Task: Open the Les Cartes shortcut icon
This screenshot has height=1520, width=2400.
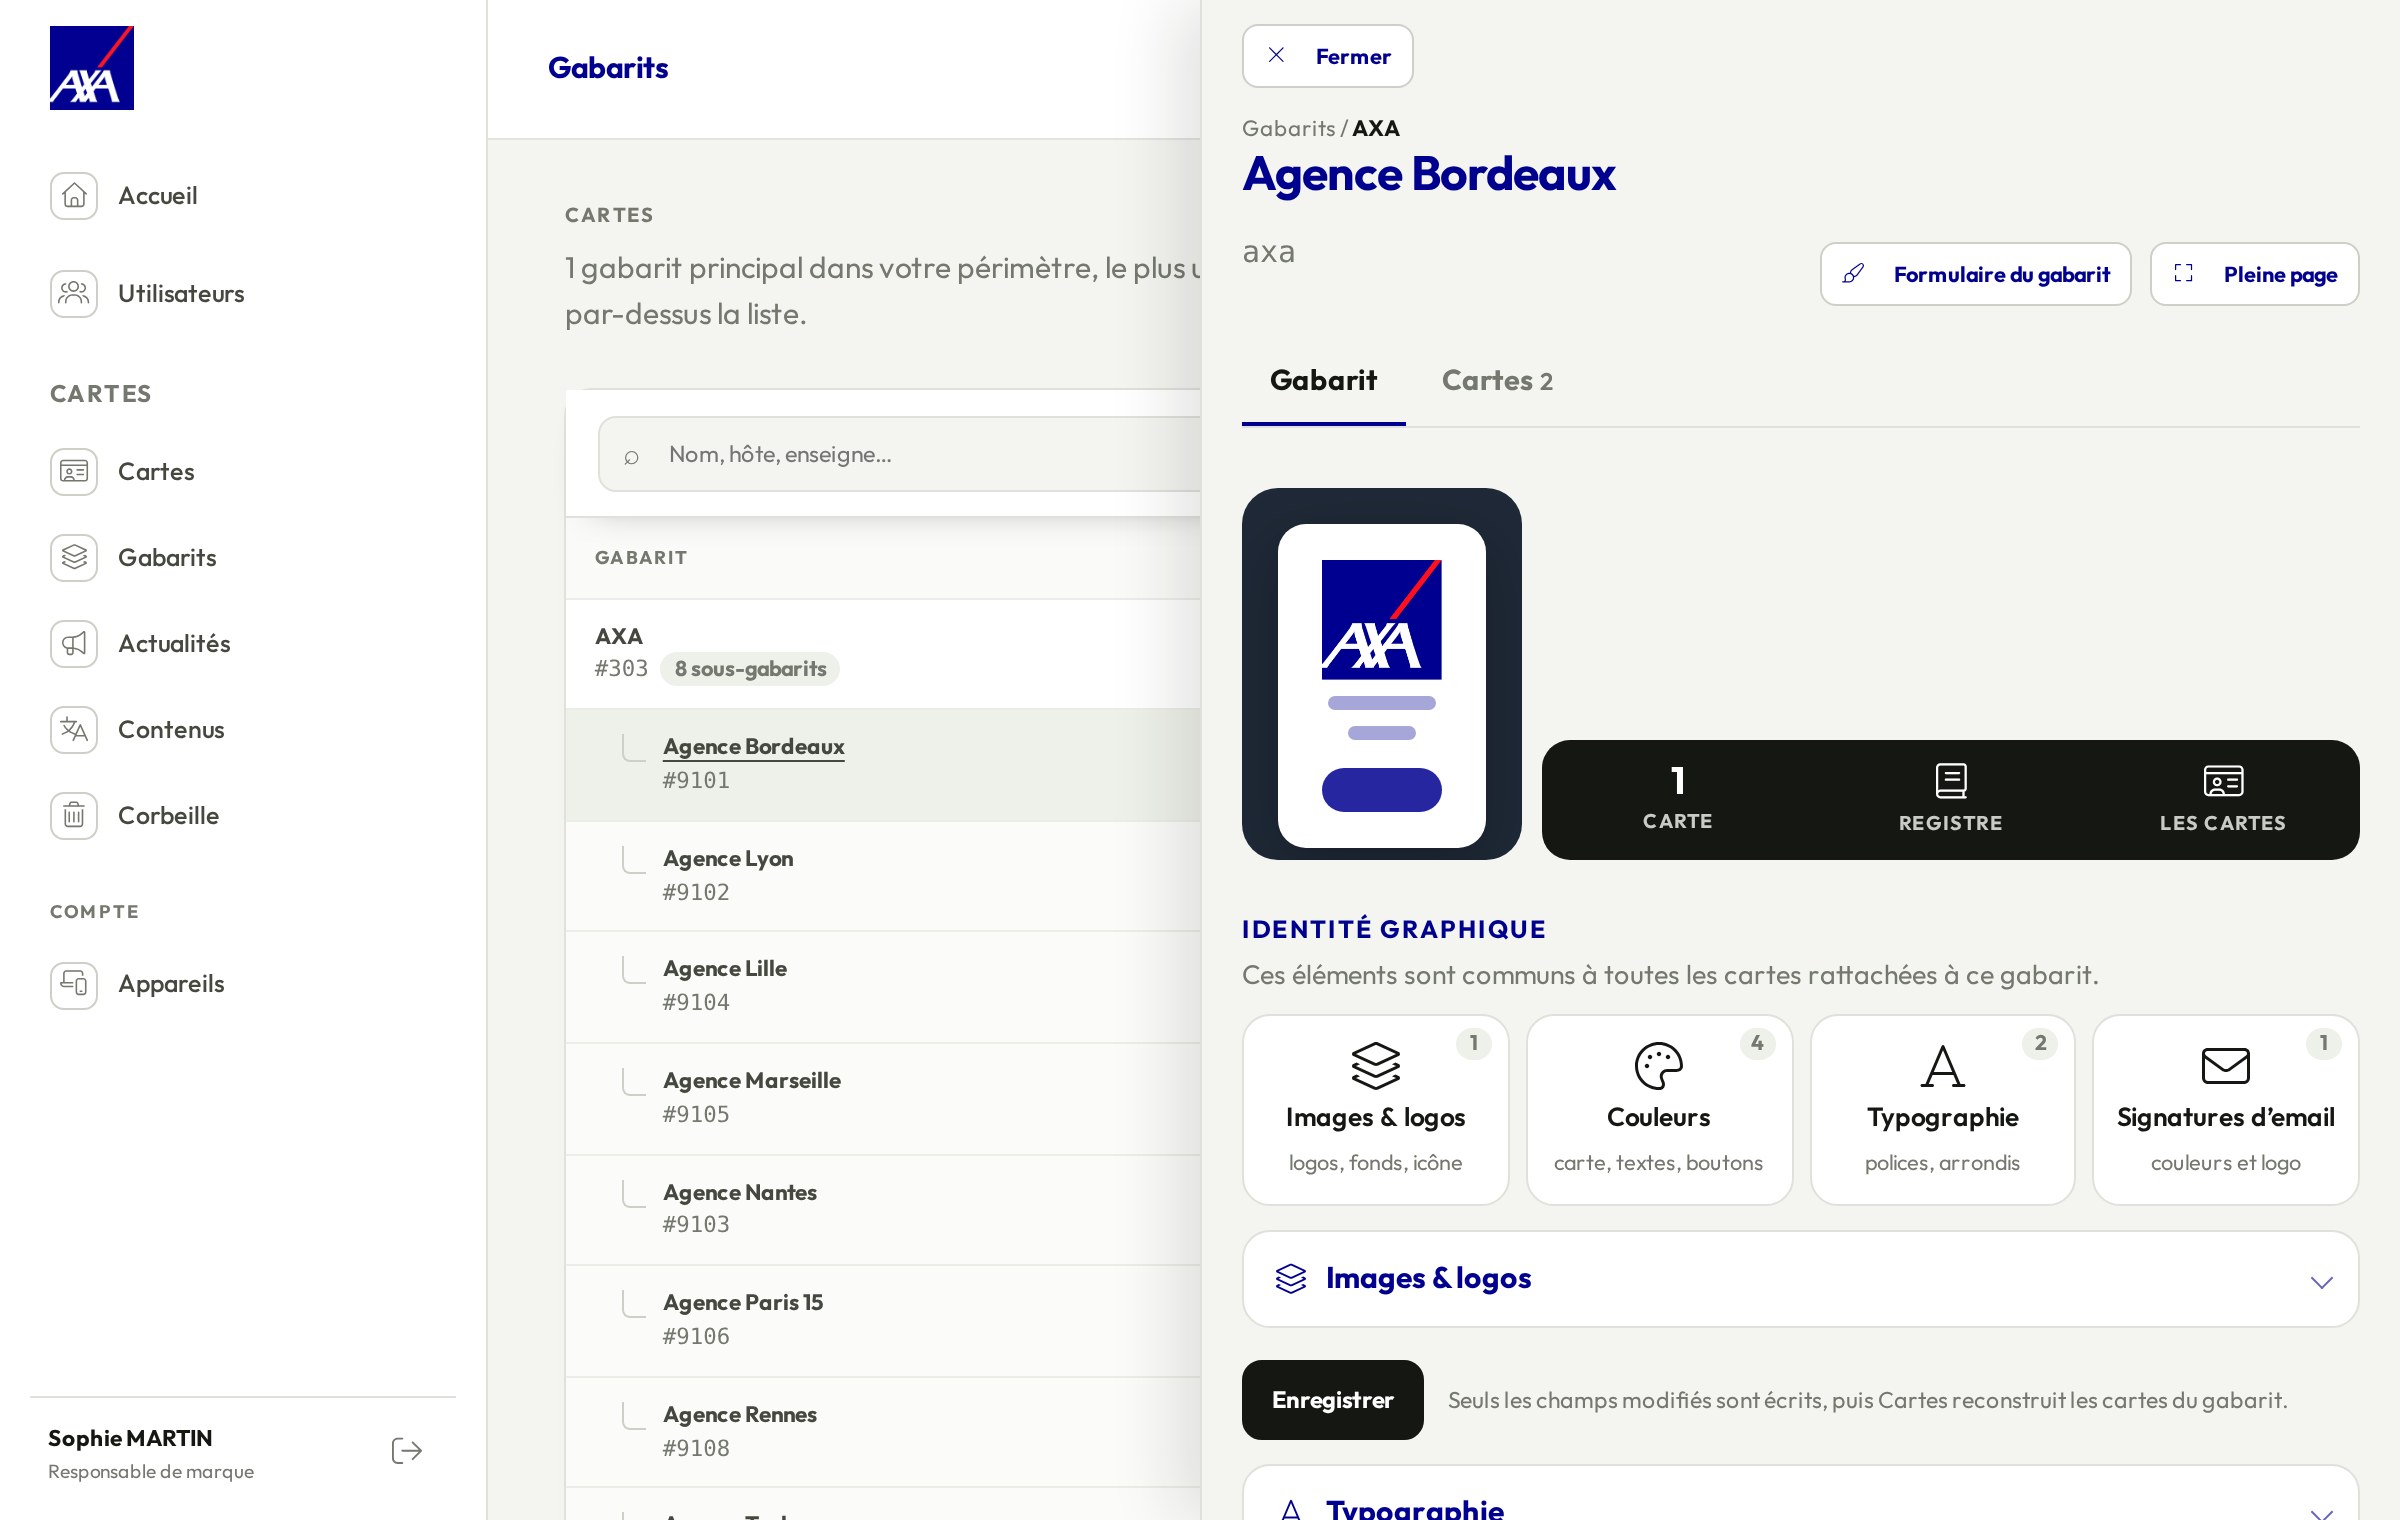Action: [x=2223, y=781]
